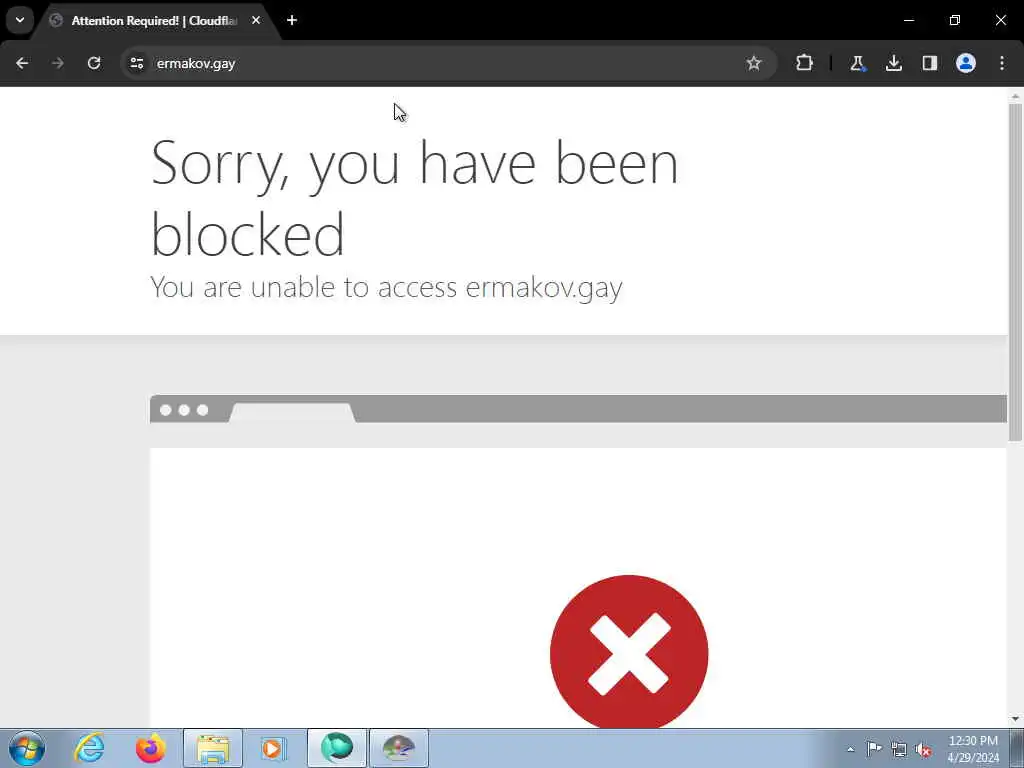Toggle the side panel icon
This screenshot has height=768, width=1024.
[x=929, y=63]
